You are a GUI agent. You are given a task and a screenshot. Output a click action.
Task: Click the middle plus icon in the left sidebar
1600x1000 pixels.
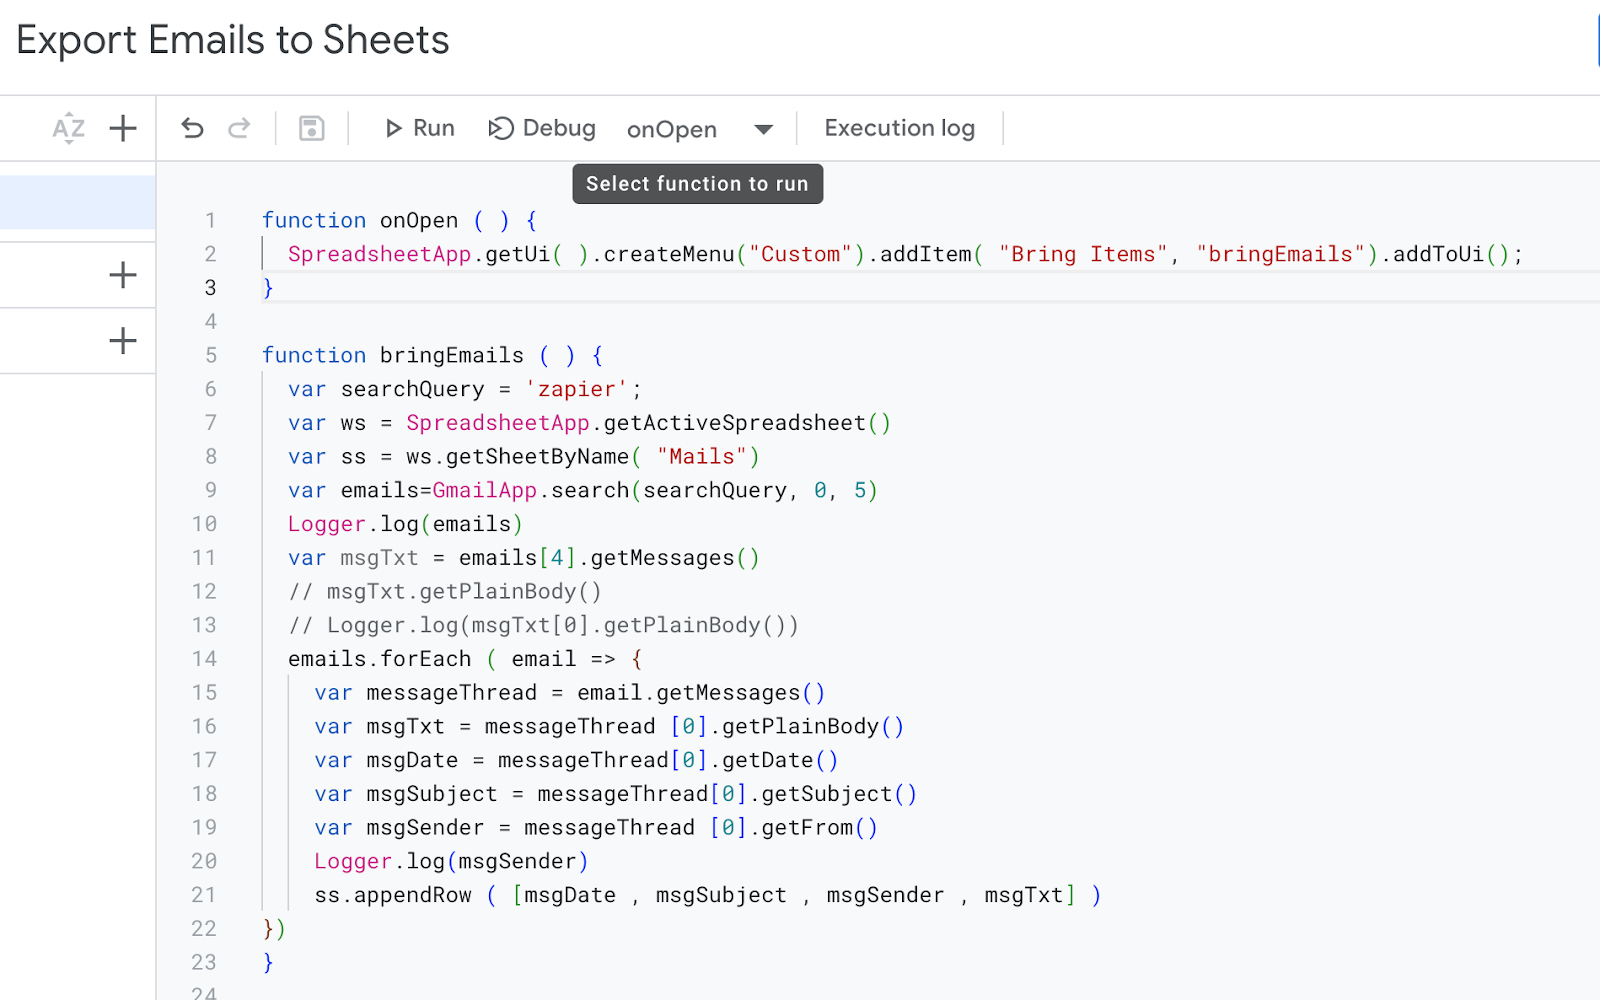(x=123, y=275)
